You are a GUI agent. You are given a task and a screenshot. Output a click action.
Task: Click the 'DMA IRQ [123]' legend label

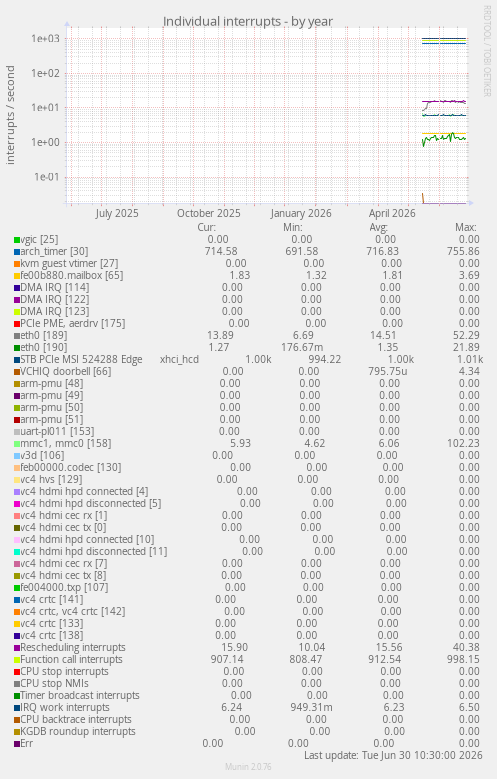click(x=55, y=311)
